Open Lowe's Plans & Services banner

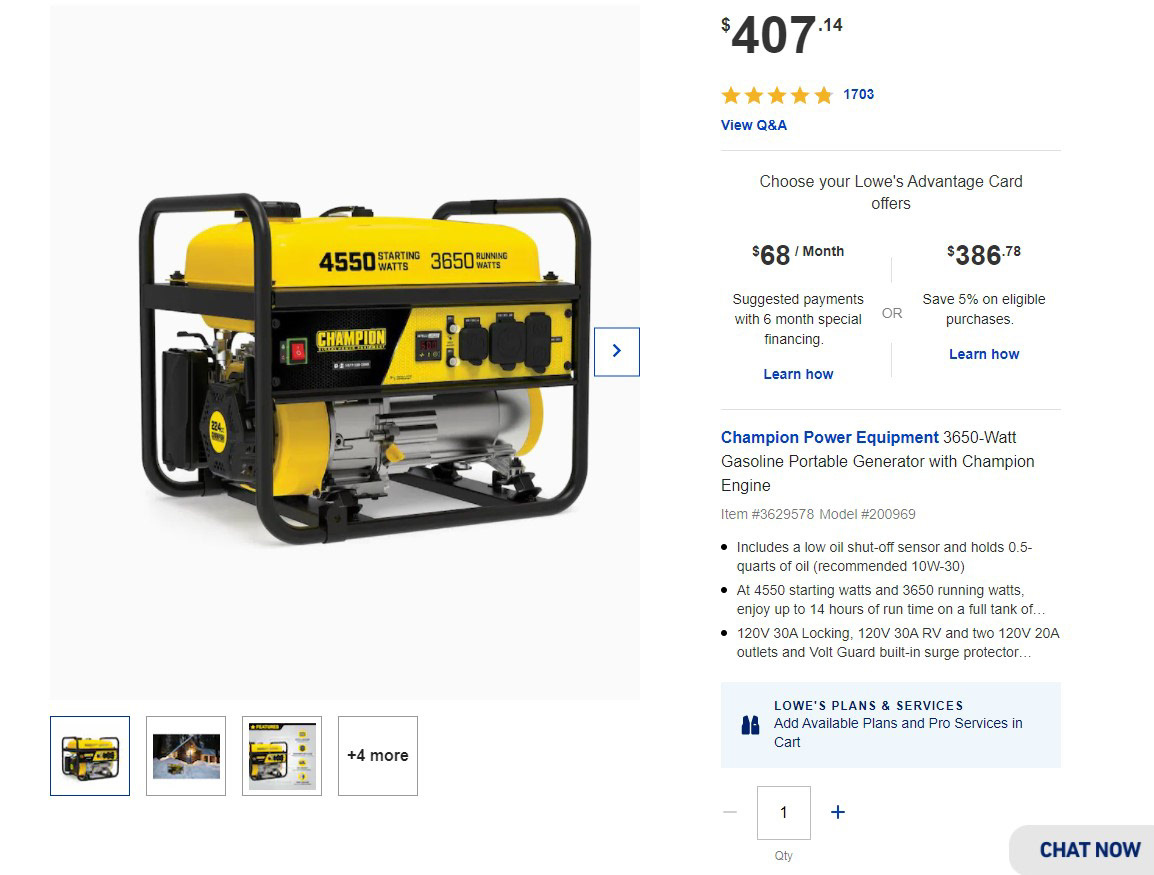click(891, 725)
